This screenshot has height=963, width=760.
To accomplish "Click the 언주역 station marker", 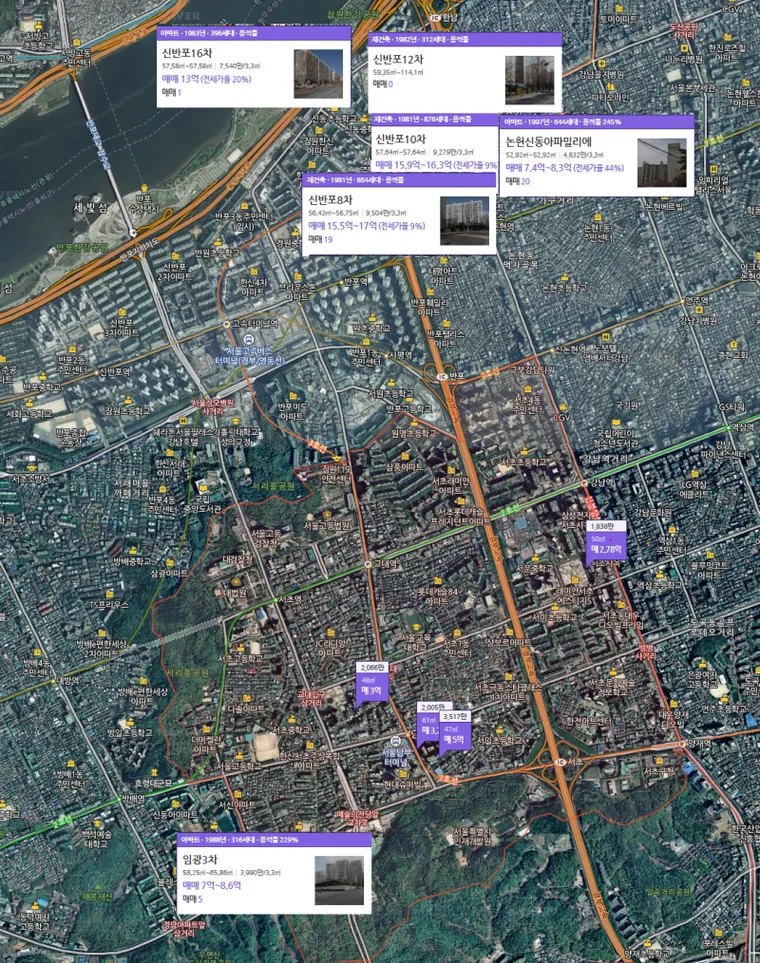I will coord(683,301).
